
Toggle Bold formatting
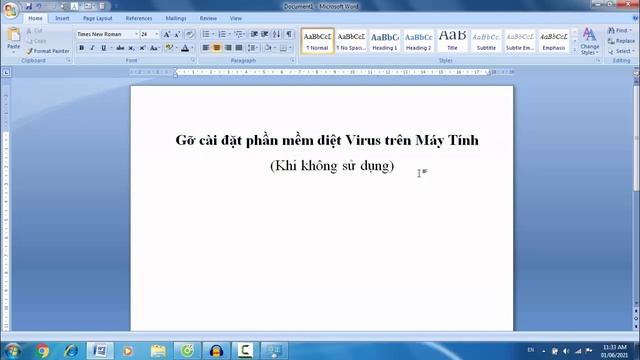click(82, 48)
